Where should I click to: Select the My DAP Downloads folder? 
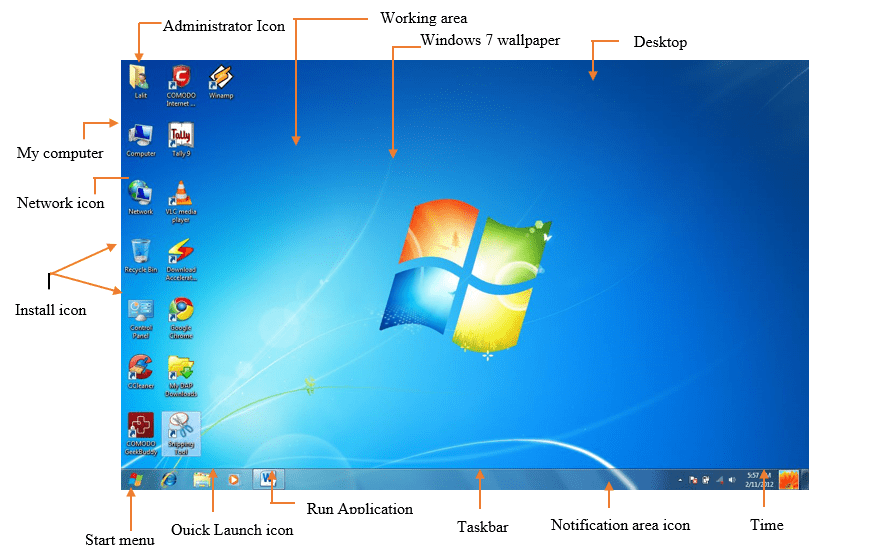click(181, 376)
